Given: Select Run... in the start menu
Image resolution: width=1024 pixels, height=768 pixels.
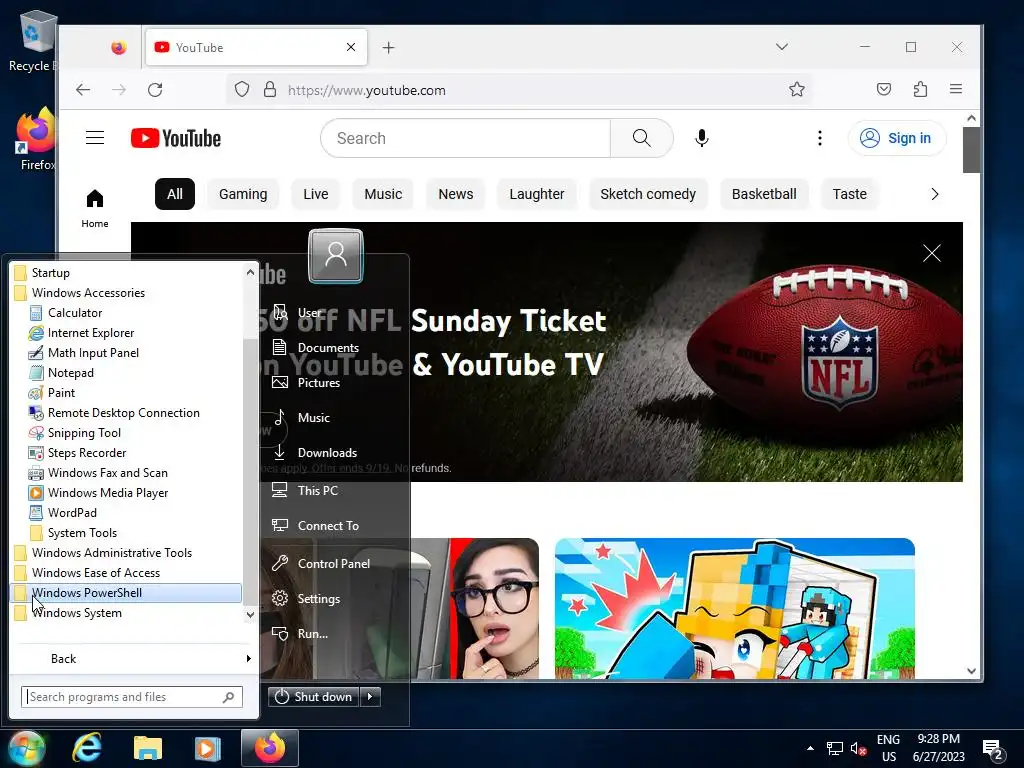Looking at the screenshot, I should [x=300, y=633].
